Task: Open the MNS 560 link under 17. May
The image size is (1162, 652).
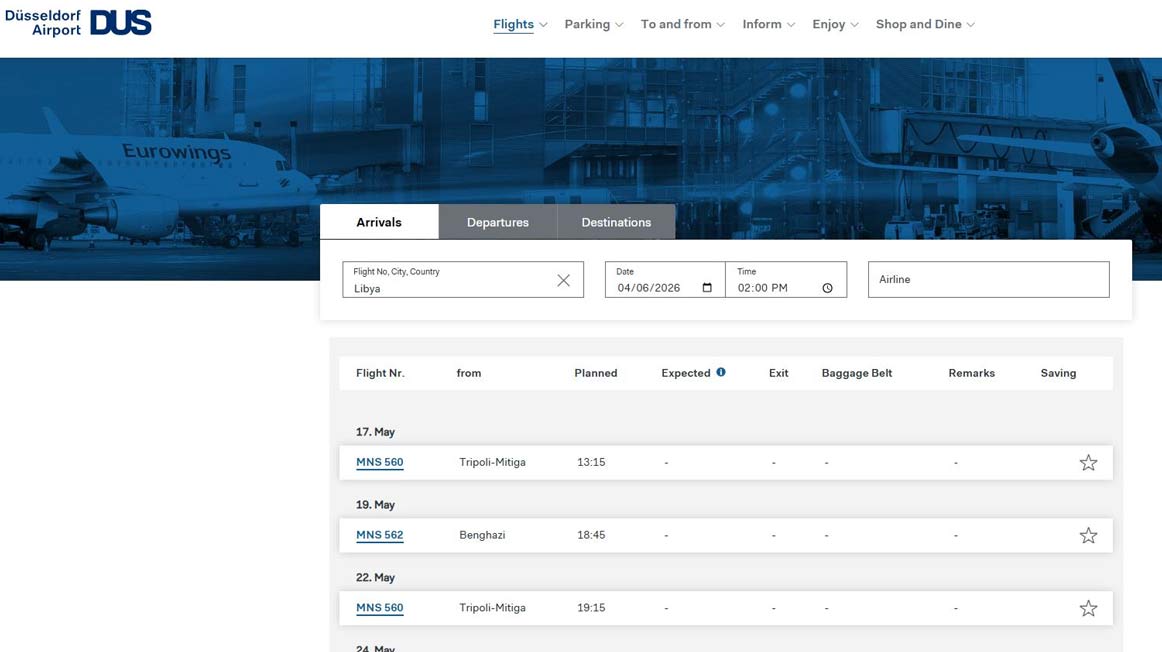Action: point(379,462)
